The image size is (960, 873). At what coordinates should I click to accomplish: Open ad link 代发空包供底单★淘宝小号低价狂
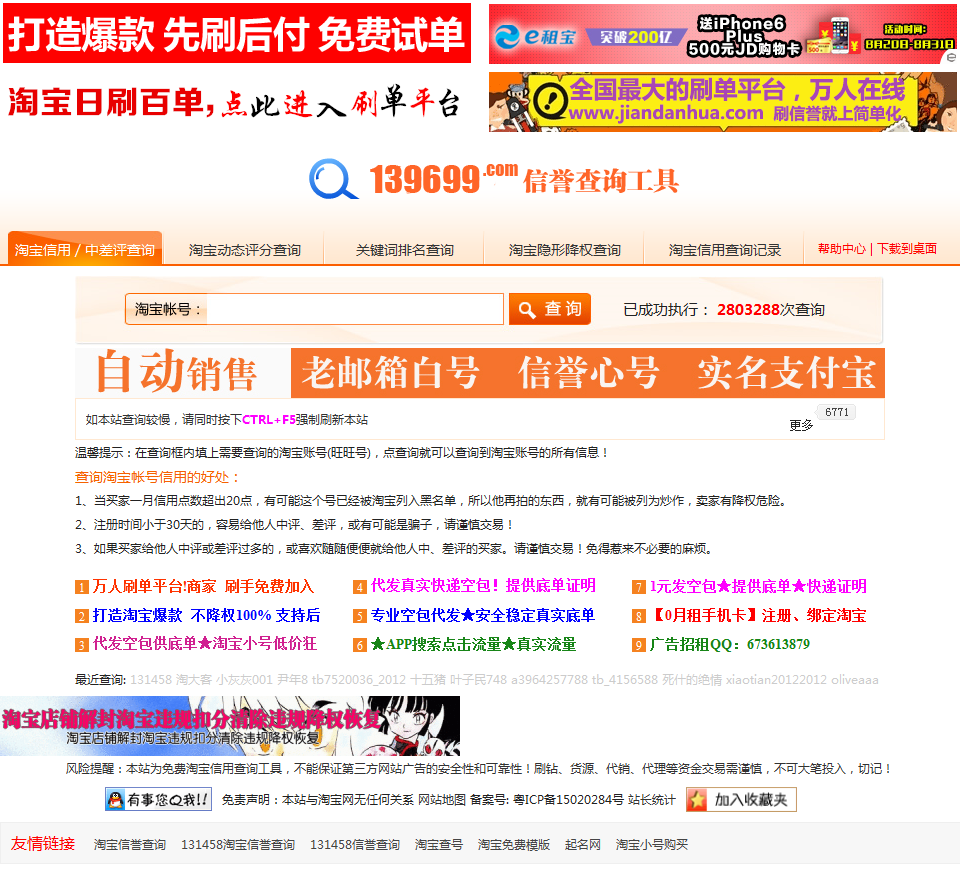click(204, 644)
